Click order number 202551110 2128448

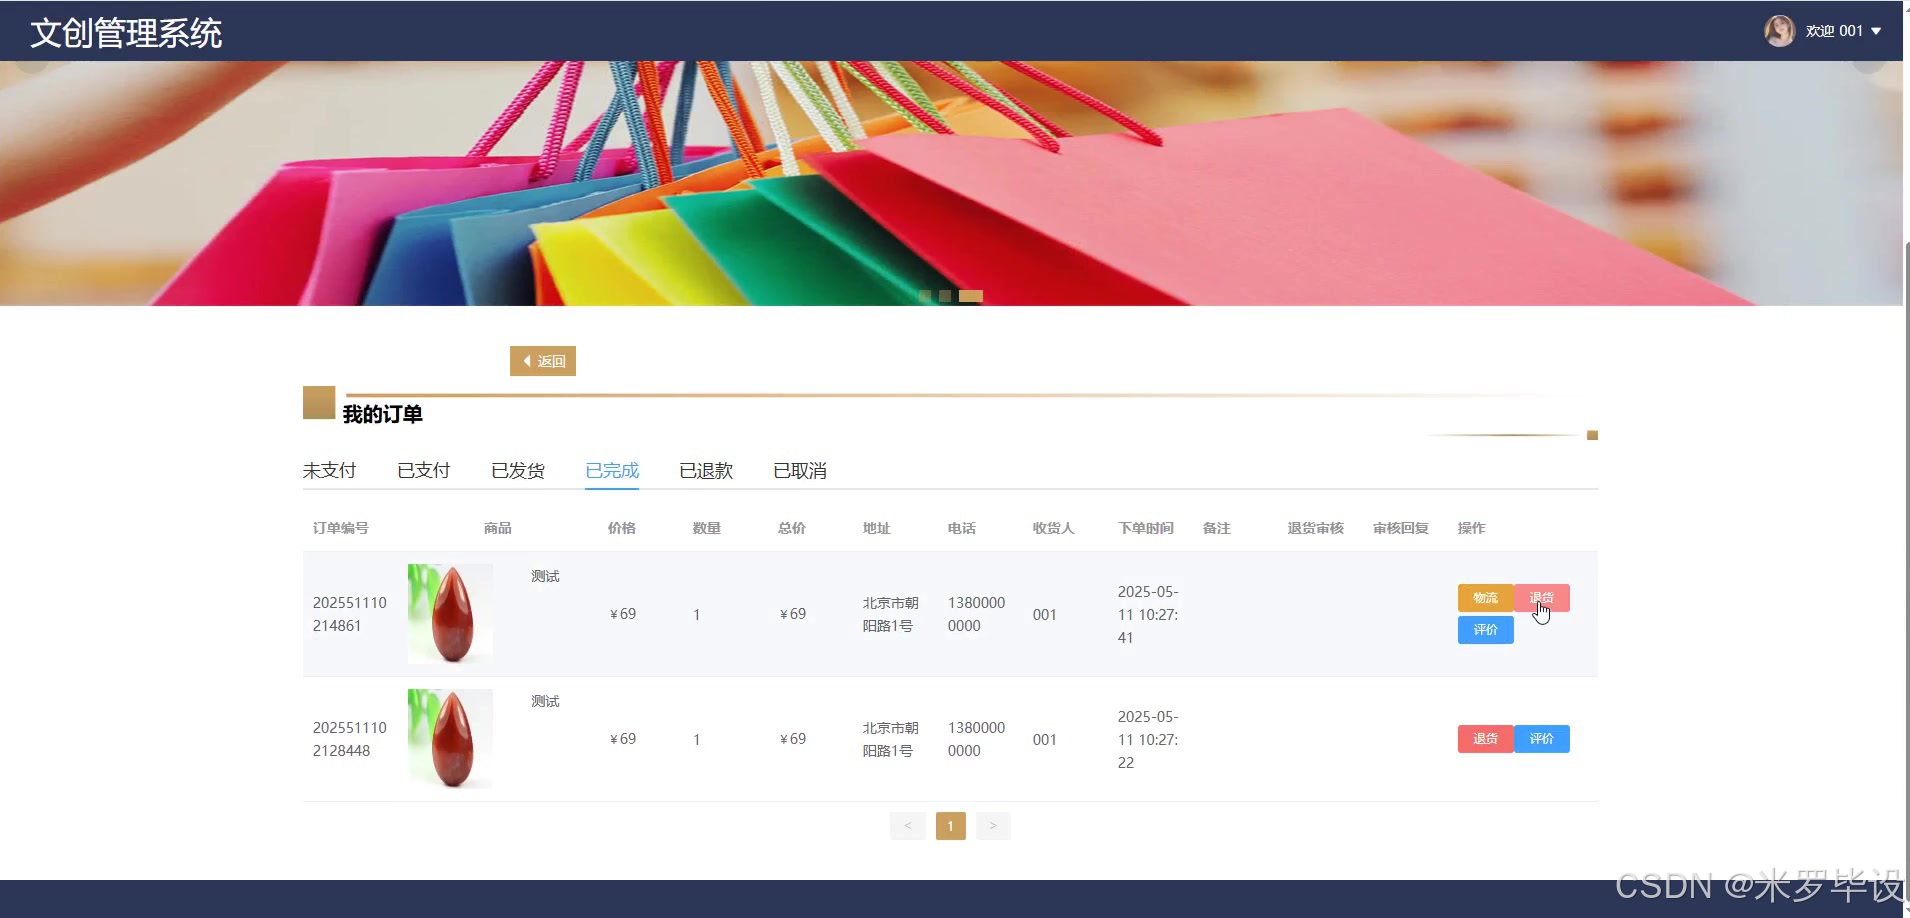coord(350,739)
